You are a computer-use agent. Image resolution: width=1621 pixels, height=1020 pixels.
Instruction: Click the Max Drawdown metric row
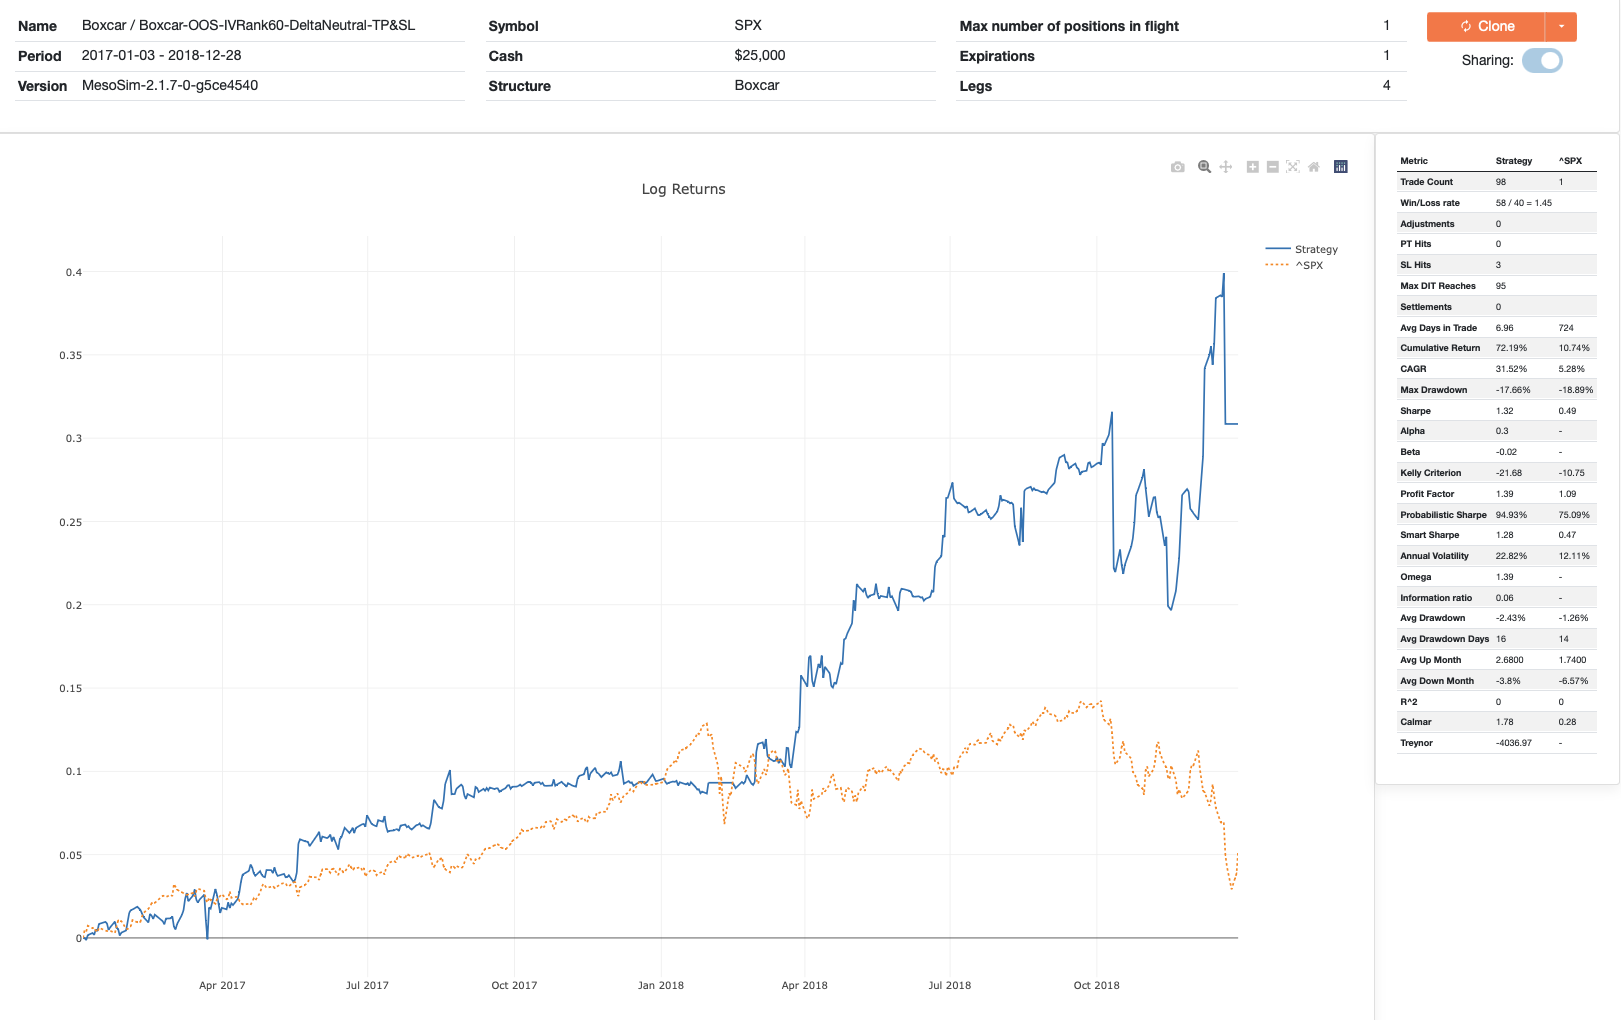[1433, 390]
